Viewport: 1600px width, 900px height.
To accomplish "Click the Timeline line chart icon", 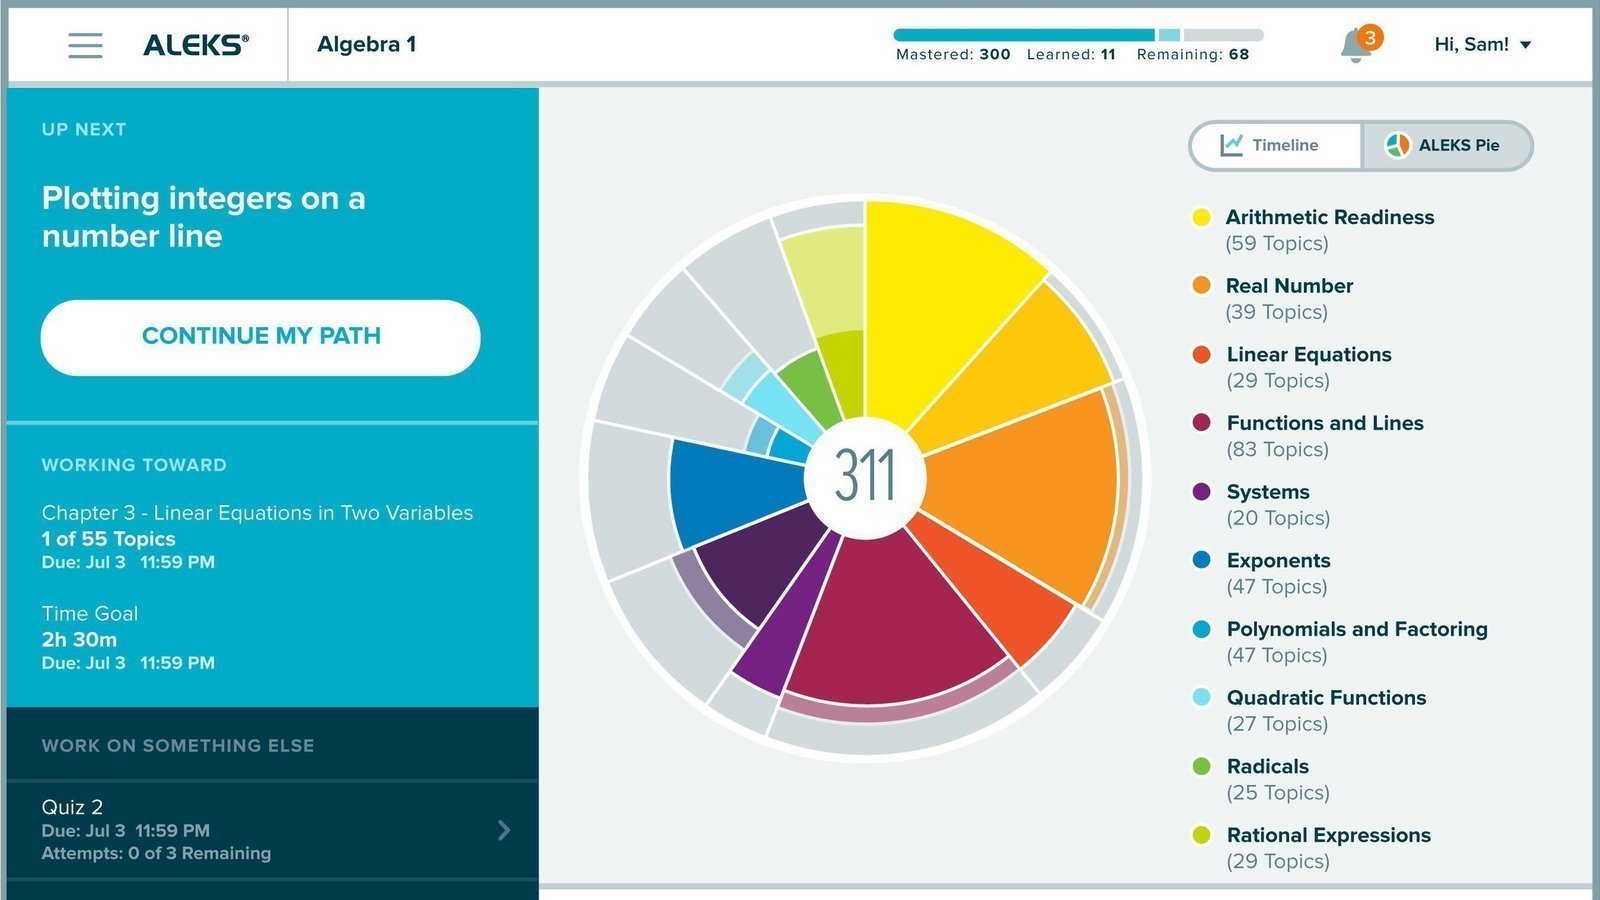I will coord(1231,145).
